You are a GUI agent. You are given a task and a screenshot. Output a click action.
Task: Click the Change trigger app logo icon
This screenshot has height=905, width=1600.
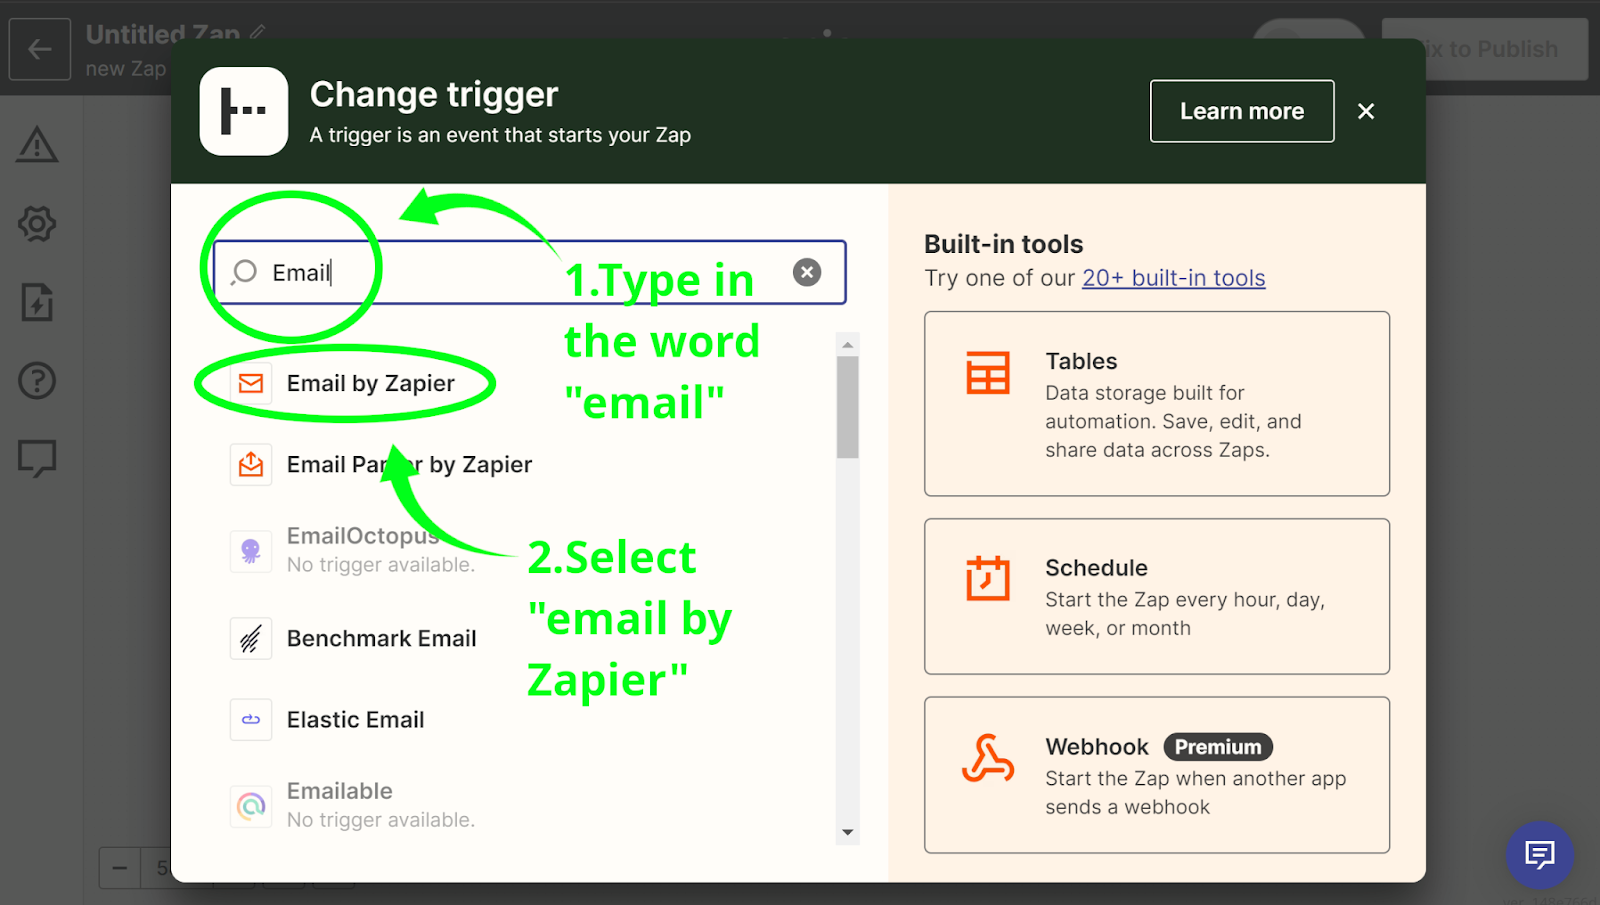(244, 111)
